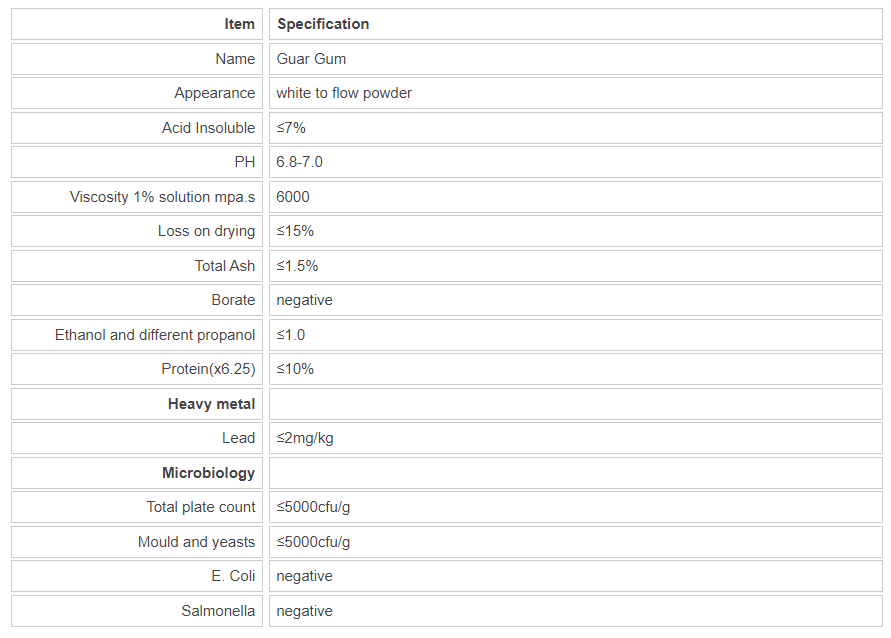The image size is (891, 638).
Task: Click the 'Specification' header cell
Action: click(x=323, y=24)
